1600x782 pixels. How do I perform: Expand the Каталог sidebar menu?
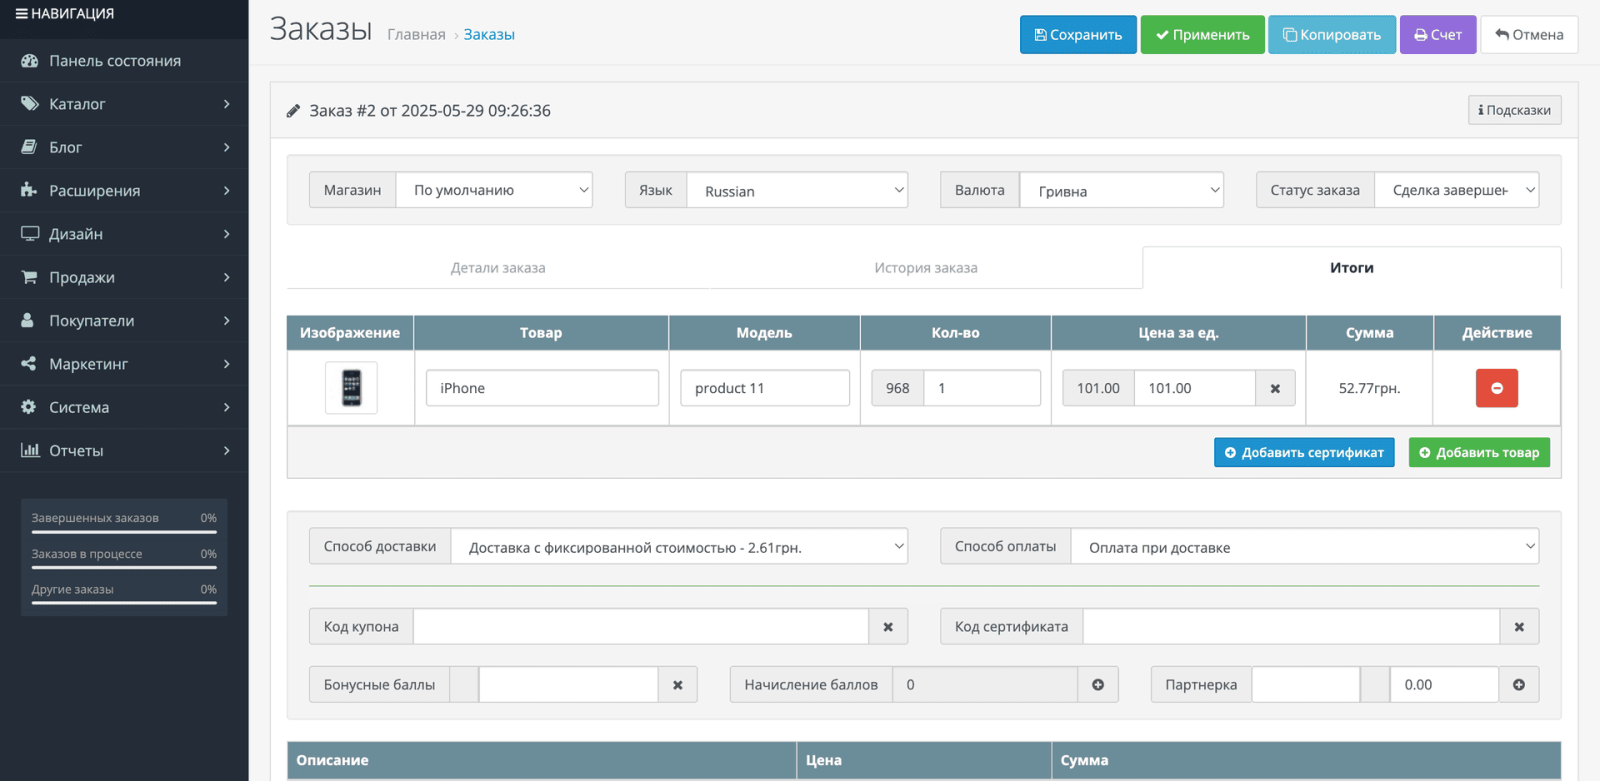[x=124, y=104]
